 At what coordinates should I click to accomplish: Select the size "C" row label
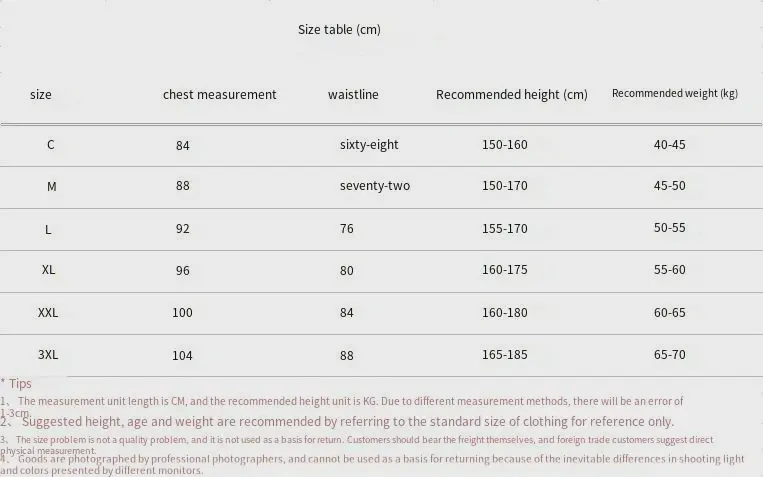point(51,145)
